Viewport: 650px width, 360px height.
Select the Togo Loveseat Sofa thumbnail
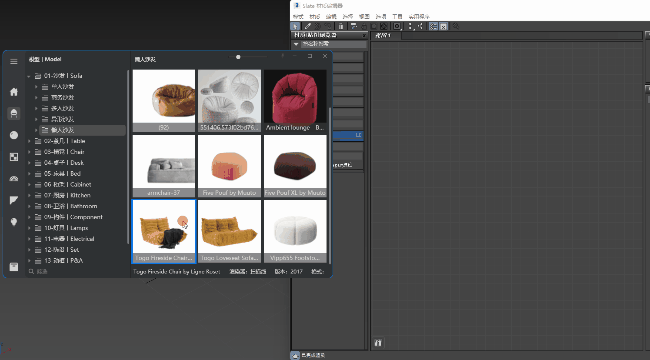click(229, 231)
